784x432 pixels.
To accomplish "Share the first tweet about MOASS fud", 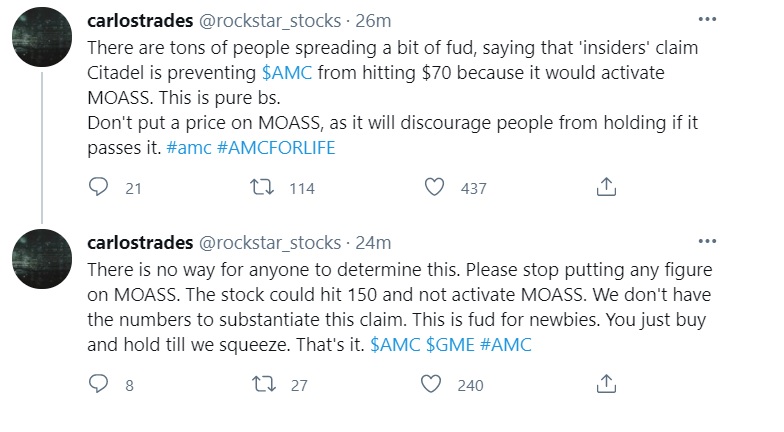I will coord(605,187).
